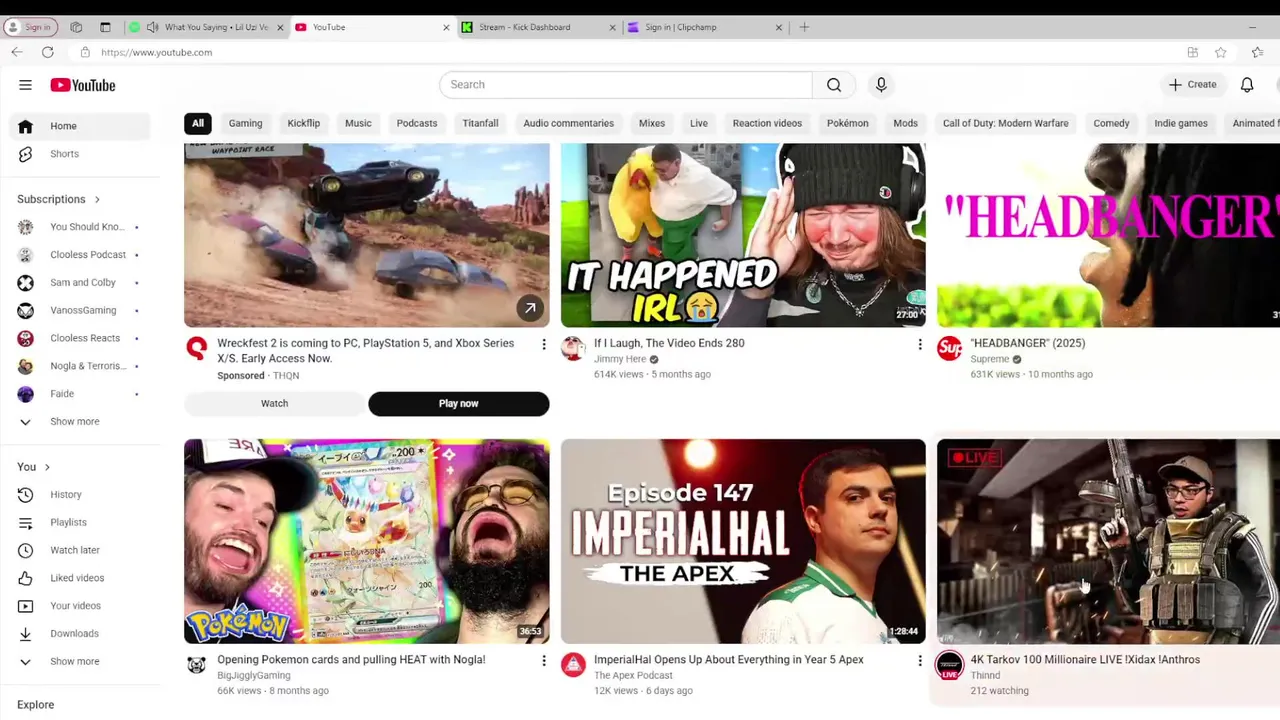The image size is (1280, 720).
Task: Expand the You section chevron
Action: (x=46, y=467)
